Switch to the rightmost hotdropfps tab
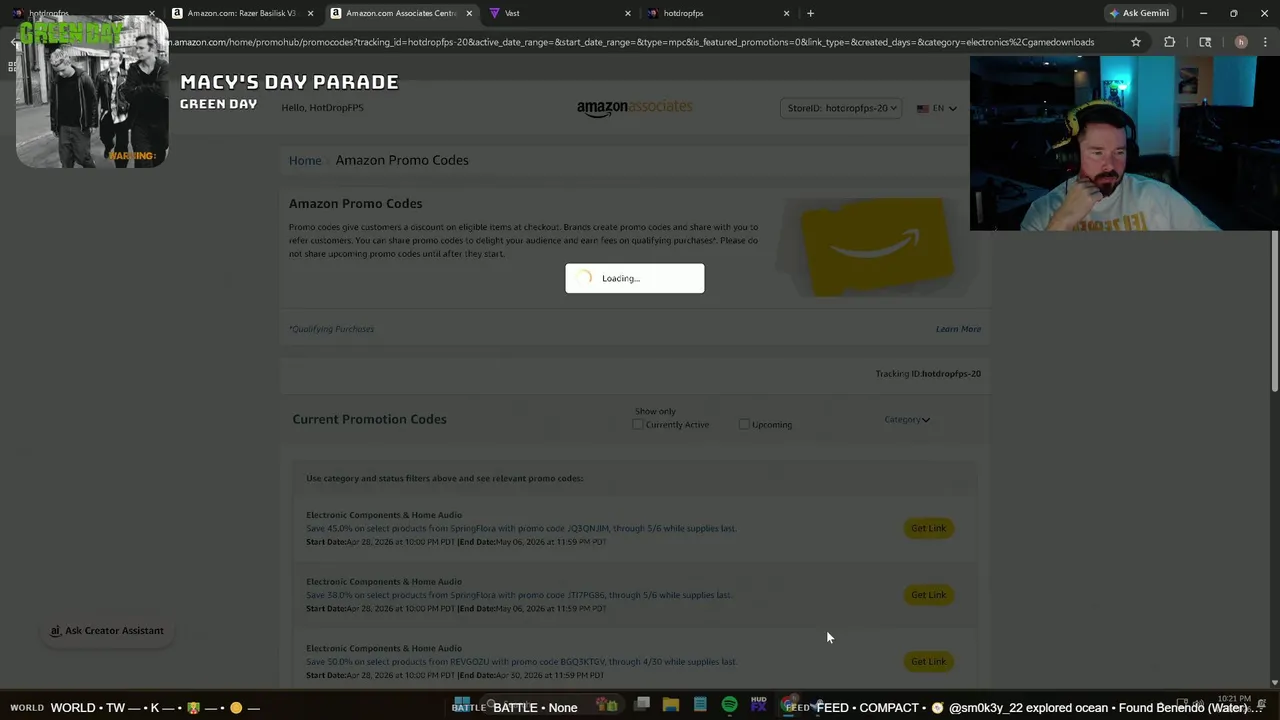 pyautogui.click(x=718, y=13)
